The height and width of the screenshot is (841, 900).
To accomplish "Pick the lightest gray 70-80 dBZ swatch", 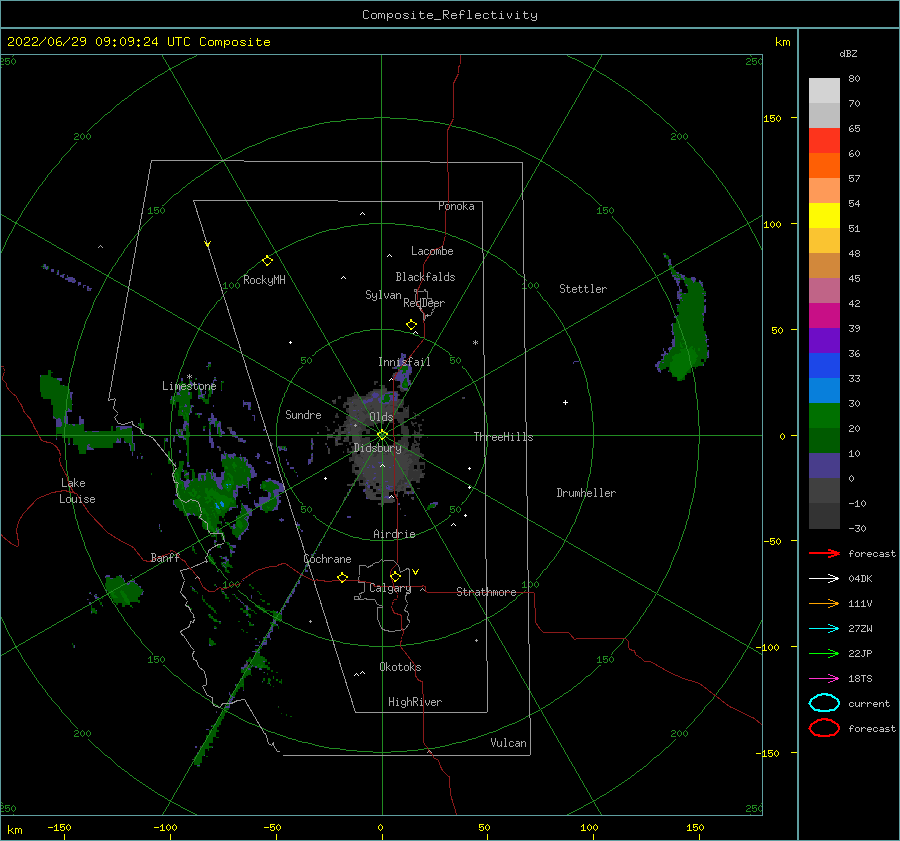I will point(824,91).
